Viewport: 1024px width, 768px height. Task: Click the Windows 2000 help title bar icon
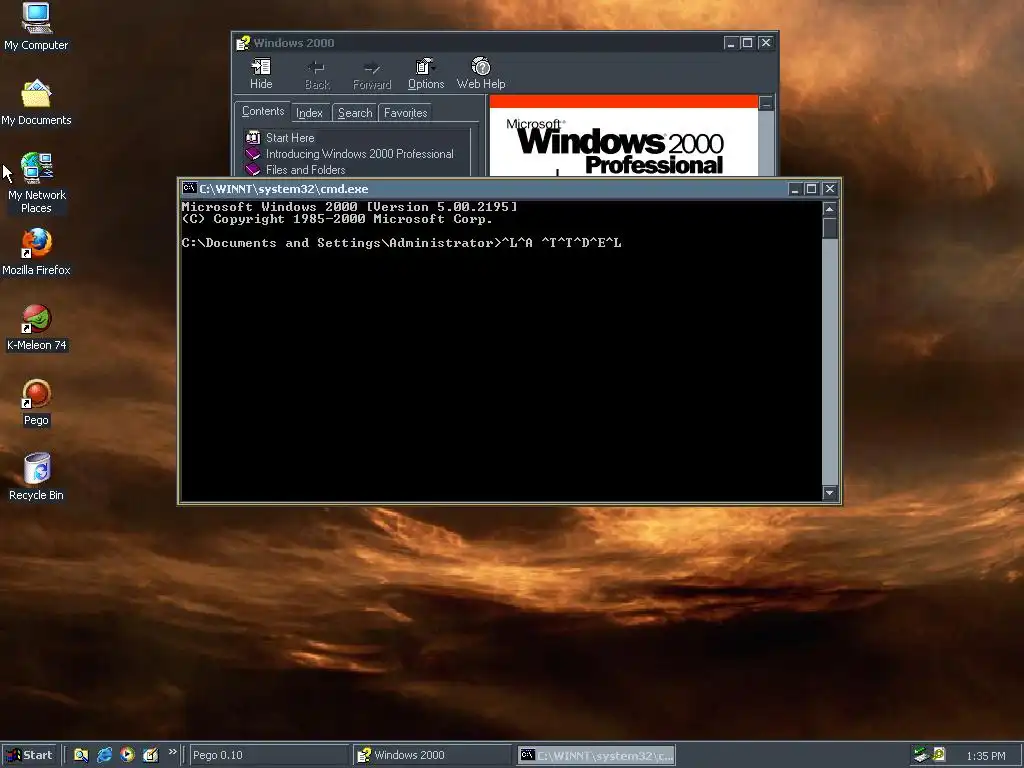tap(243, 43)
